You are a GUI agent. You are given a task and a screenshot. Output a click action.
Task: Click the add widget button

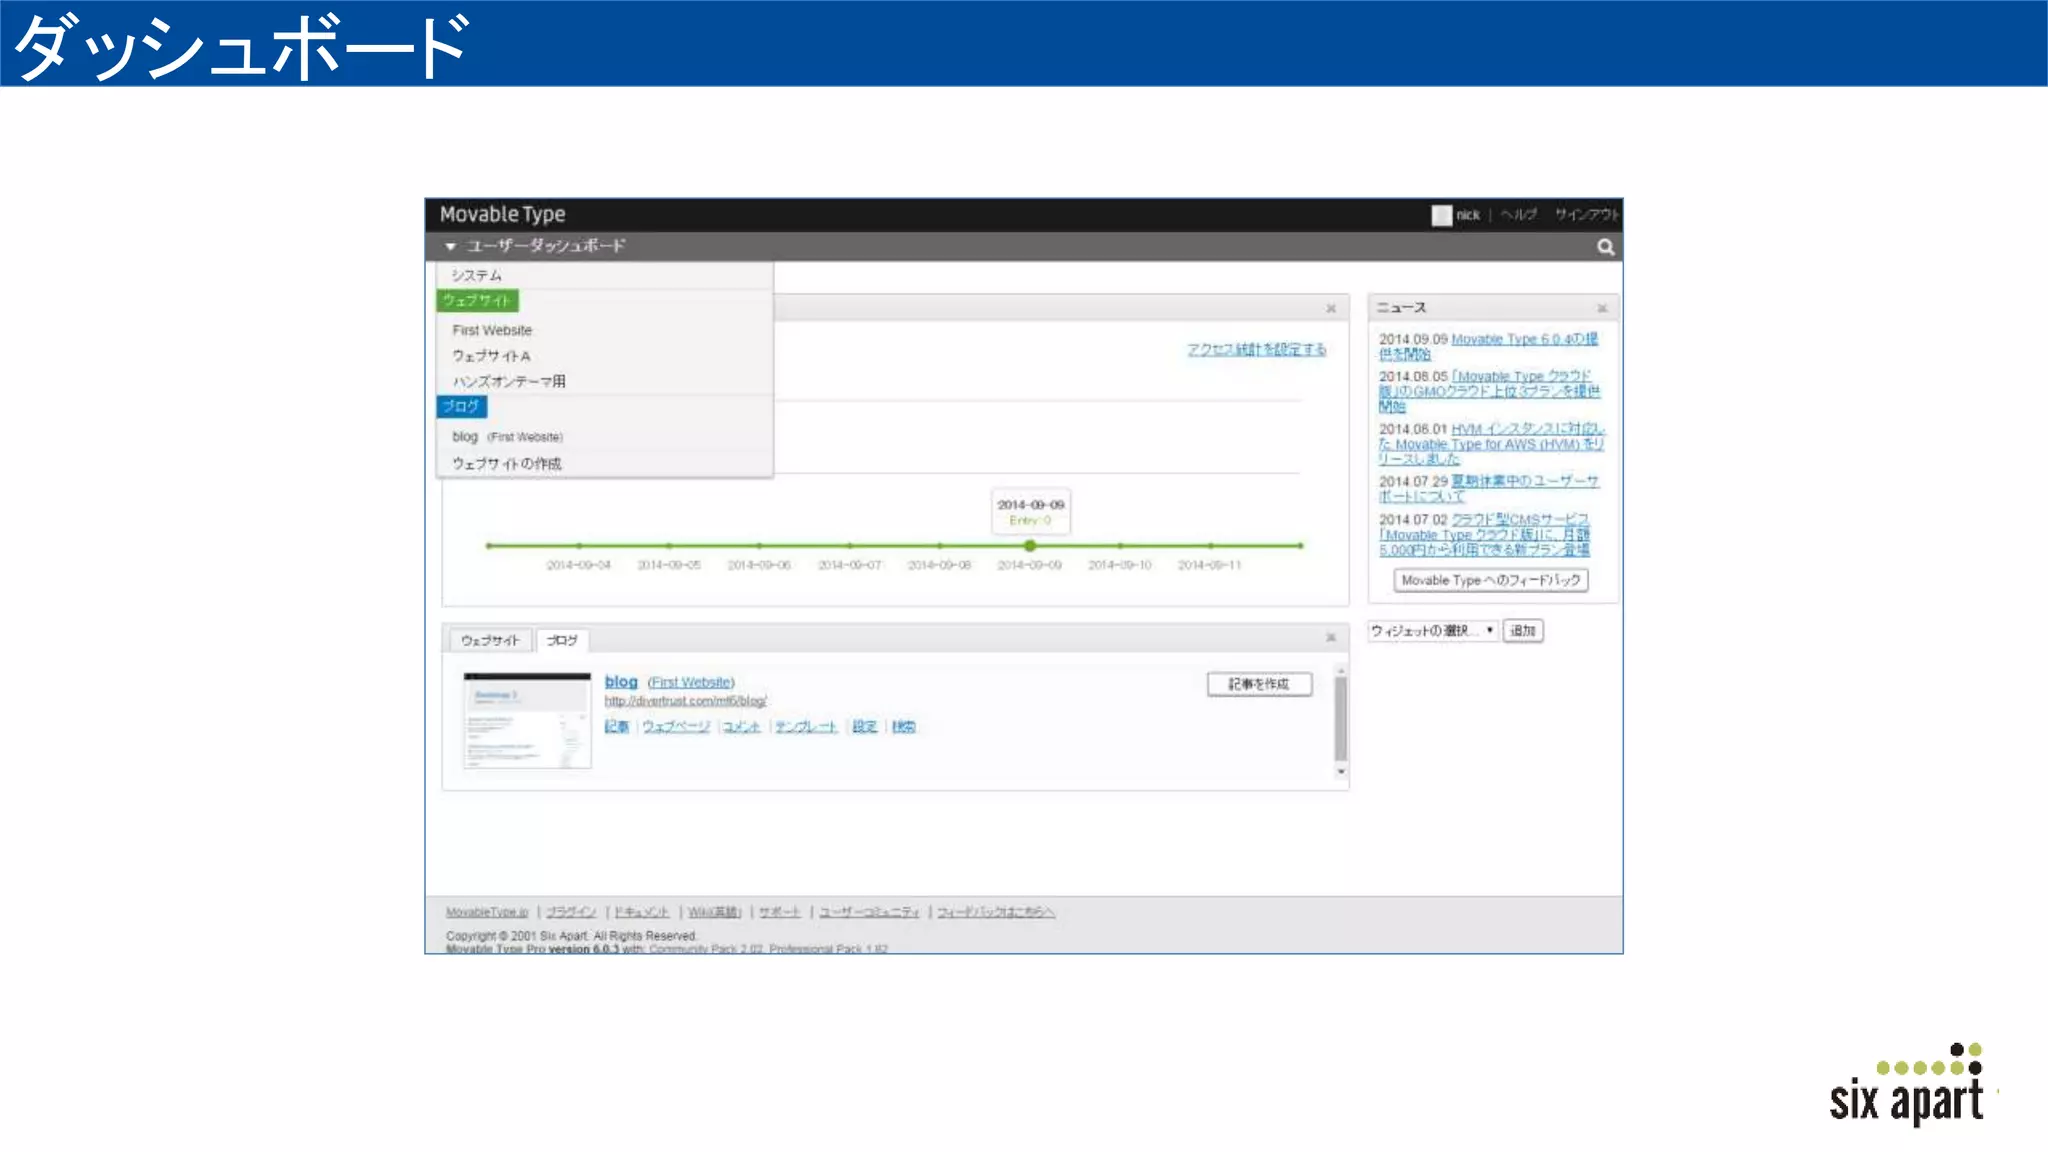1522,631
